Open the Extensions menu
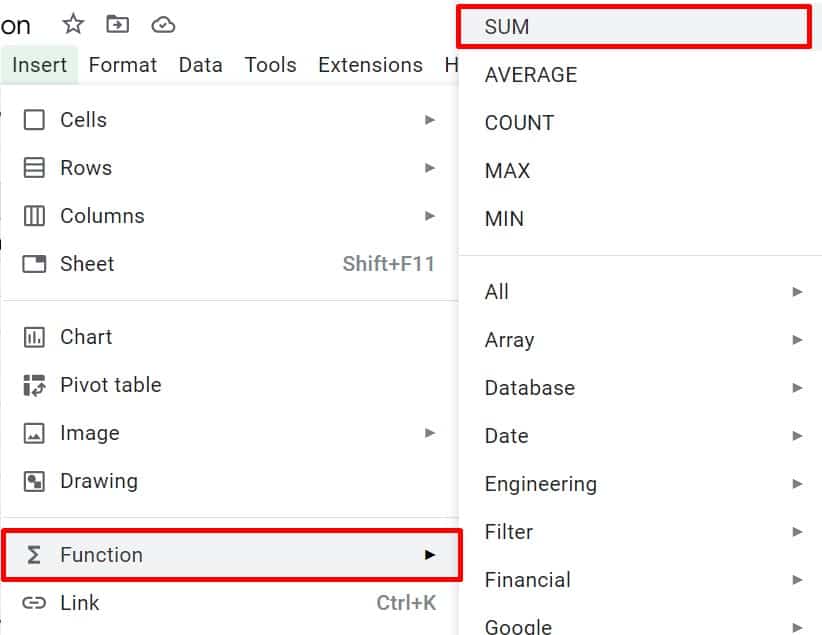Viewport: 822px width, 635px height. pyautogui.click(x=370, y=65)
